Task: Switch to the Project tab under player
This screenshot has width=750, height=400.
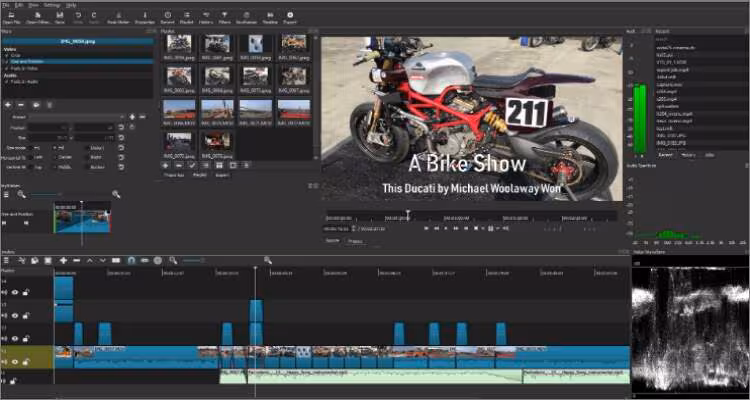Action: coord(354,241)
